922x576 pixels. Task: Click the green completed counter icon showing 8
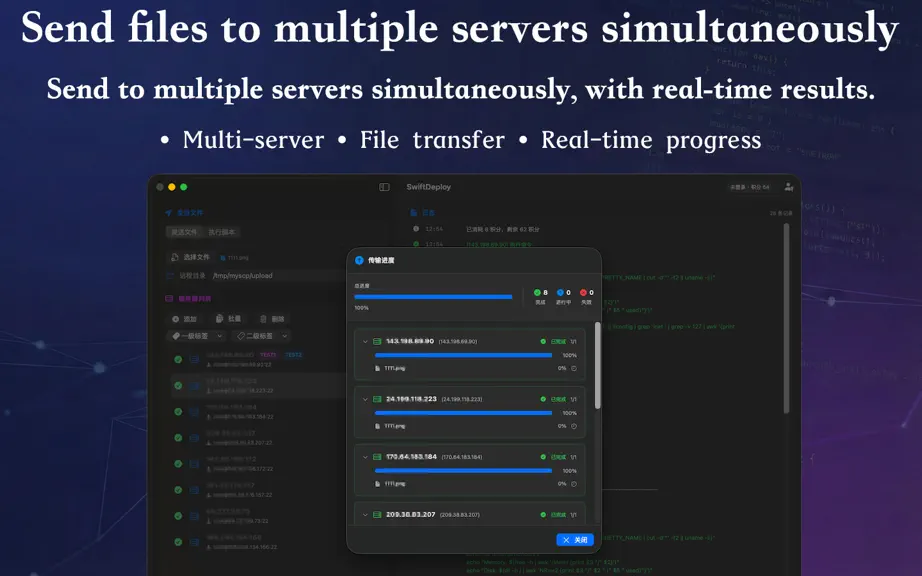(x=537, y=292)
